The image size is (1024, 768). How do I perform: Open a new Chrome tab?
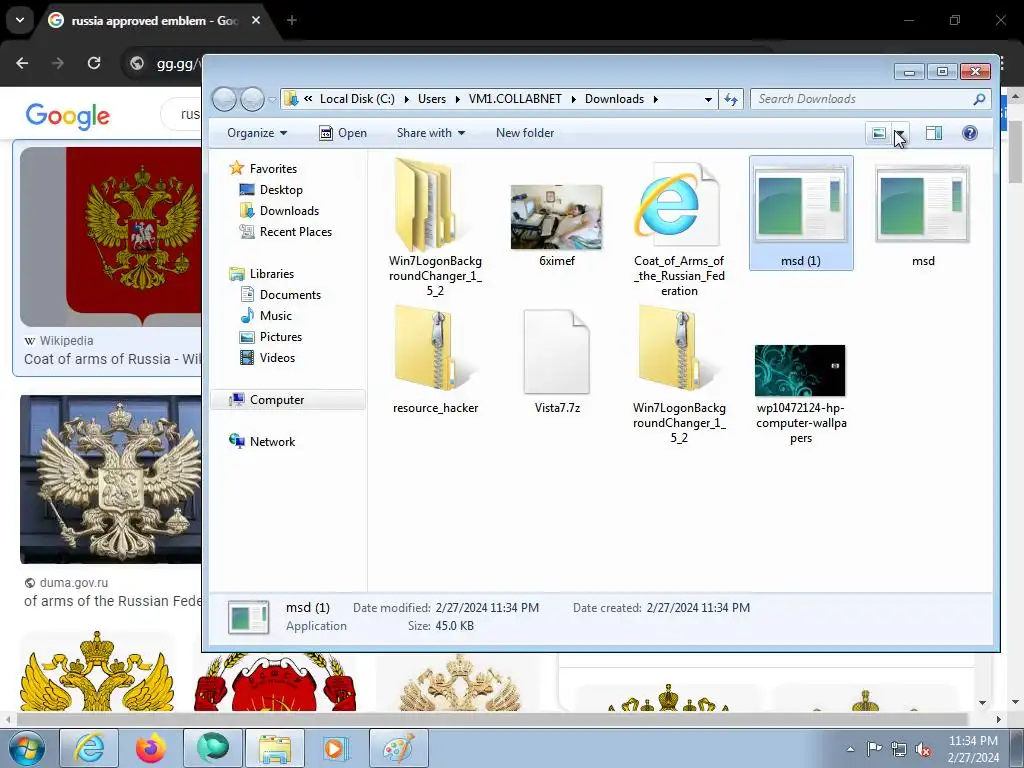(291, 20)
